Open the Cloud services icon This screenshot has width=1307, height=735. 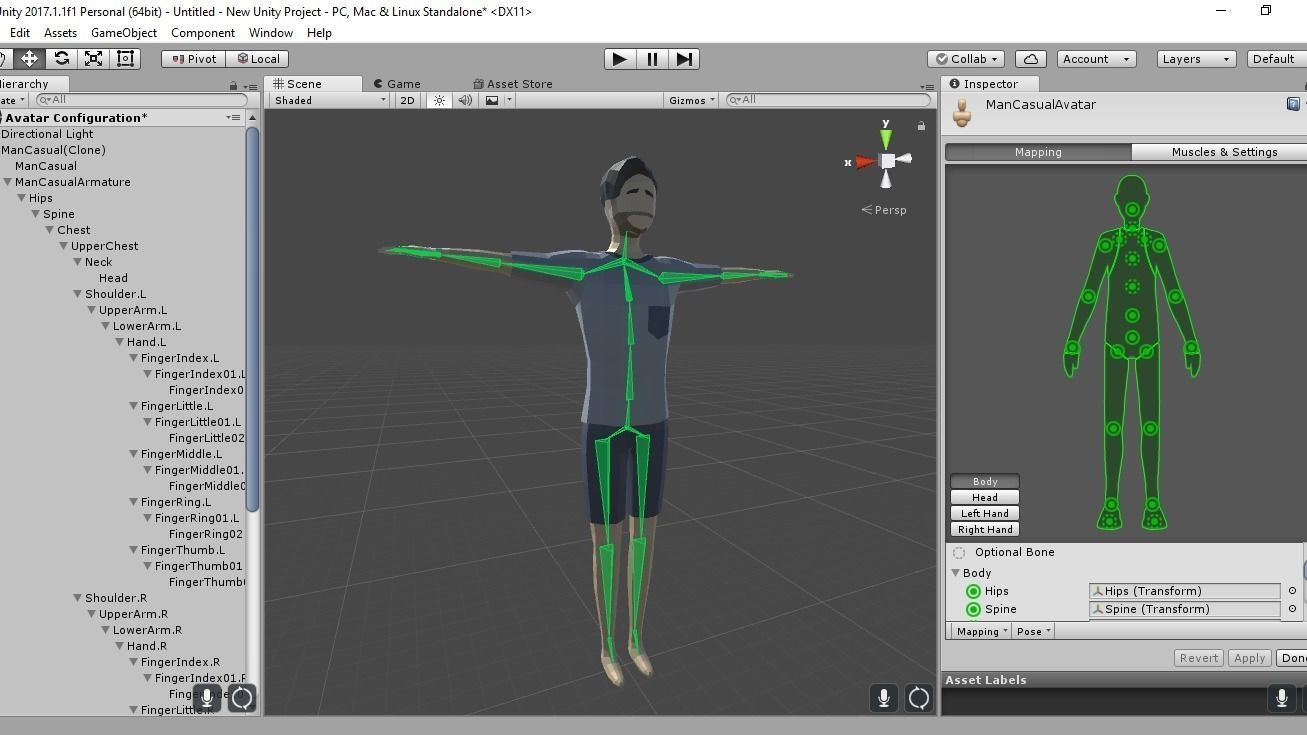[1031, 59]
